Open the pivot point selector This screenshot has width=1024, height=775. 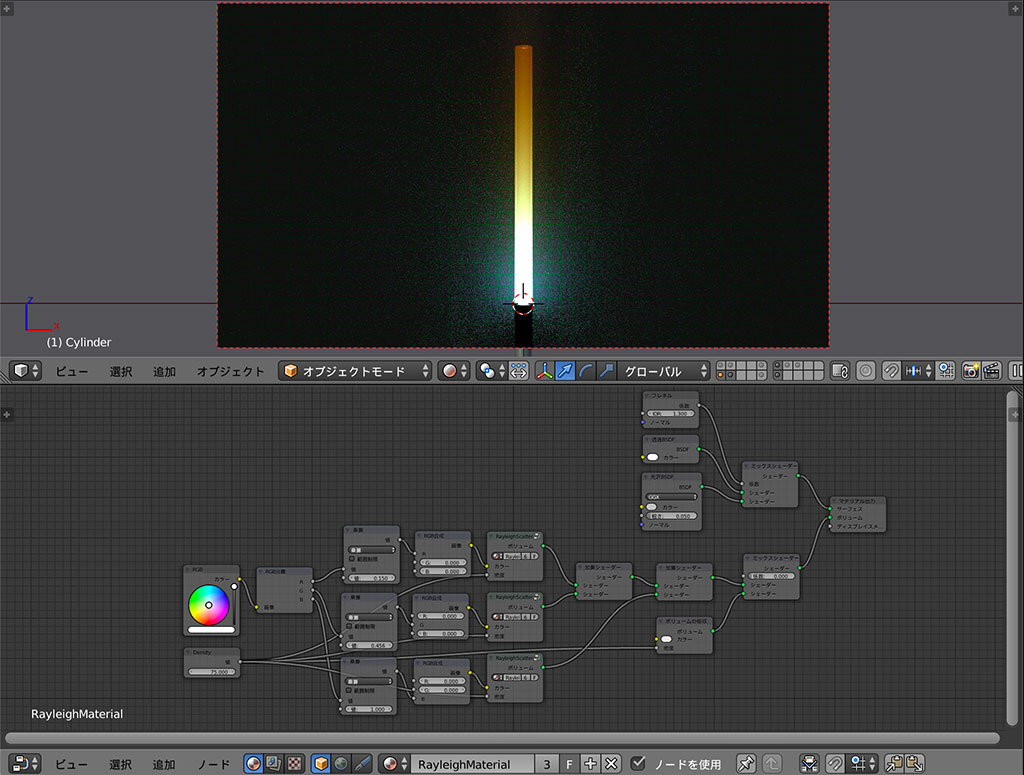click(492, 371)
